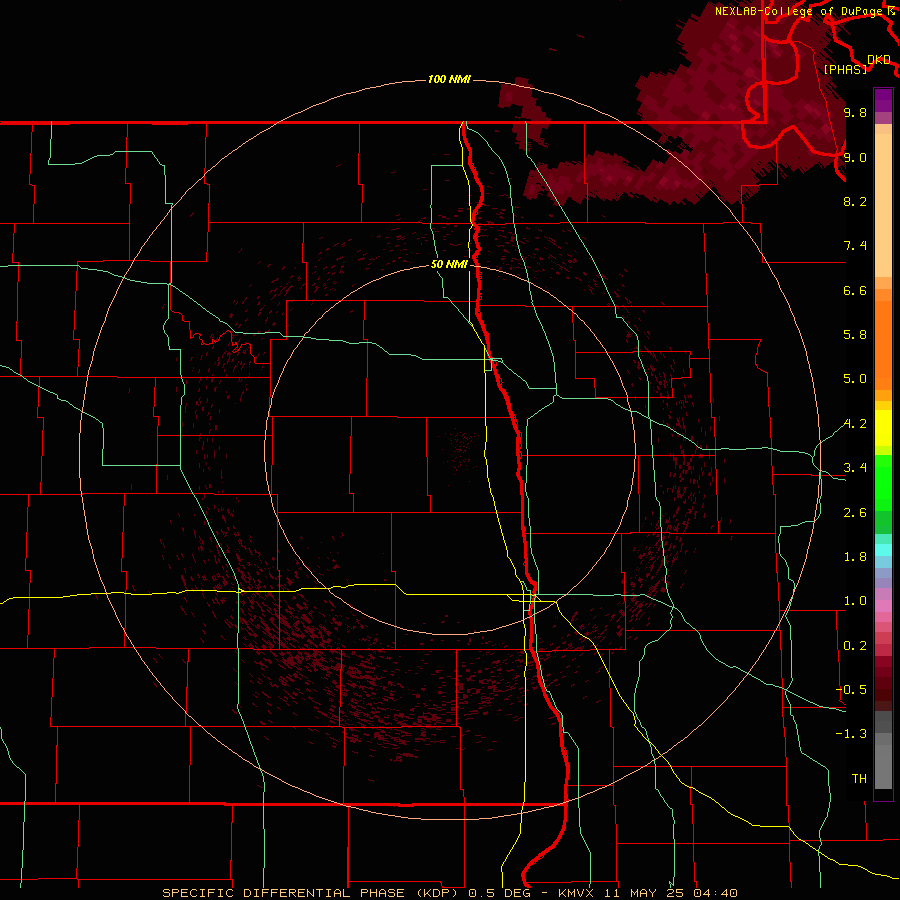Click the bright green segment of the color bar
This screenshot has height=900, width=900.
[x=883, y=482]
